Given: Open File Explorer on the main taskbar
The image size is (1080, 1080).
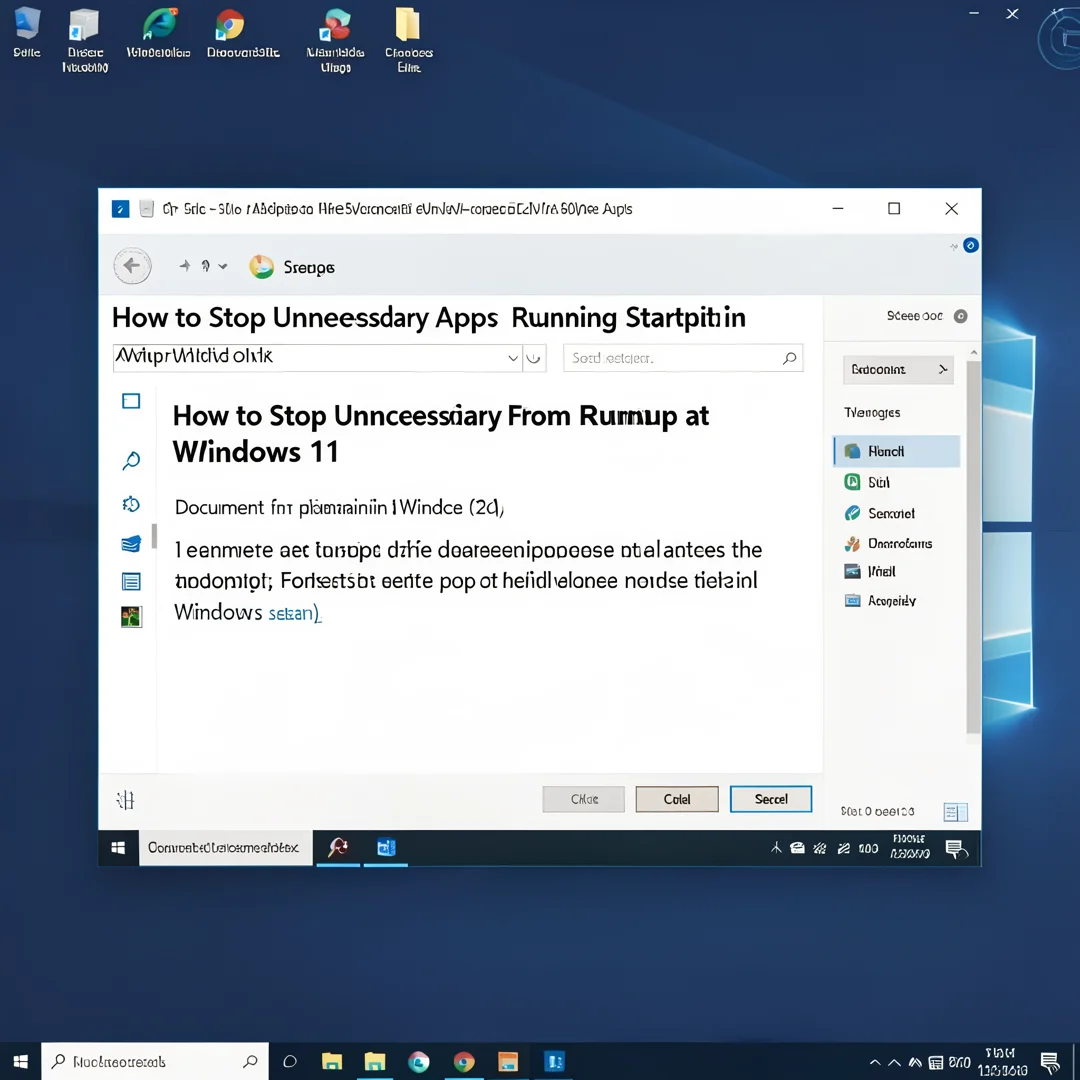Looking at the screenshot, I should (x=332, y=1061).
